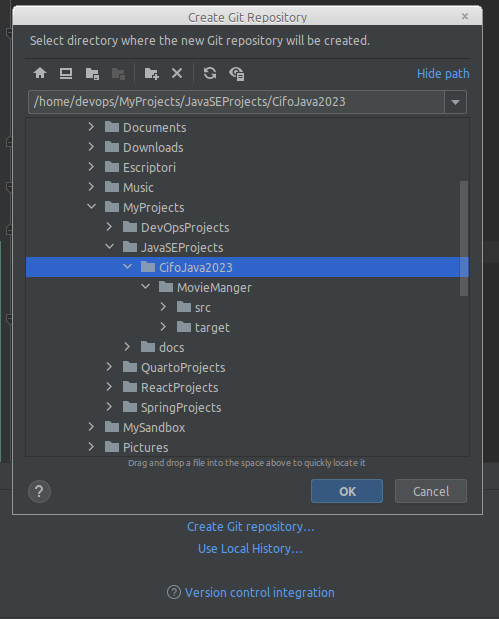
Task: Click the Hide path link
Action: pyautogui.click(x=443, y=73)
